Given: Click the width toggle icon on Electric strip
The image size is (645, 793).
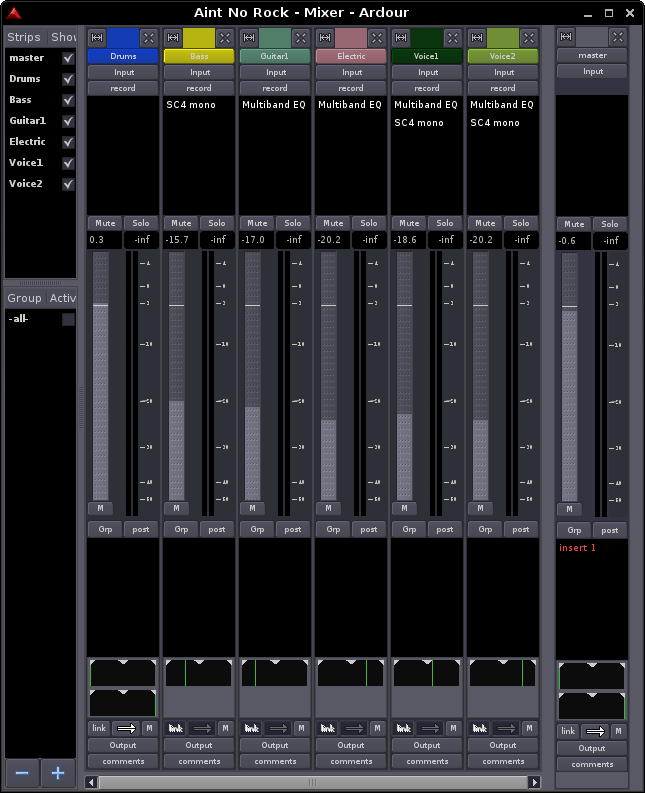Looking at the screenshot, I should 325,37.
